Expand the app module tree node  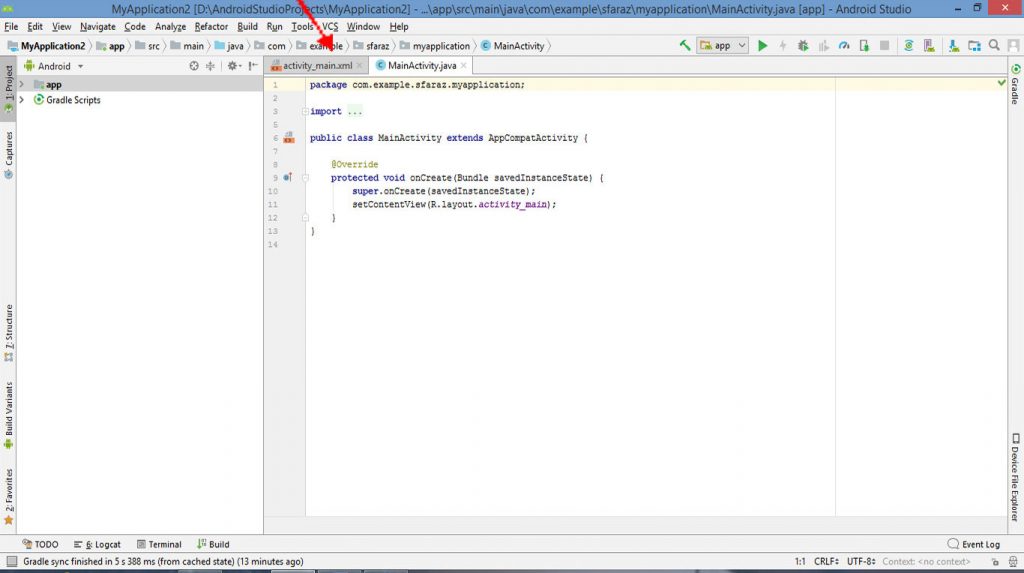pyautogui.click(x=22, y=84)
